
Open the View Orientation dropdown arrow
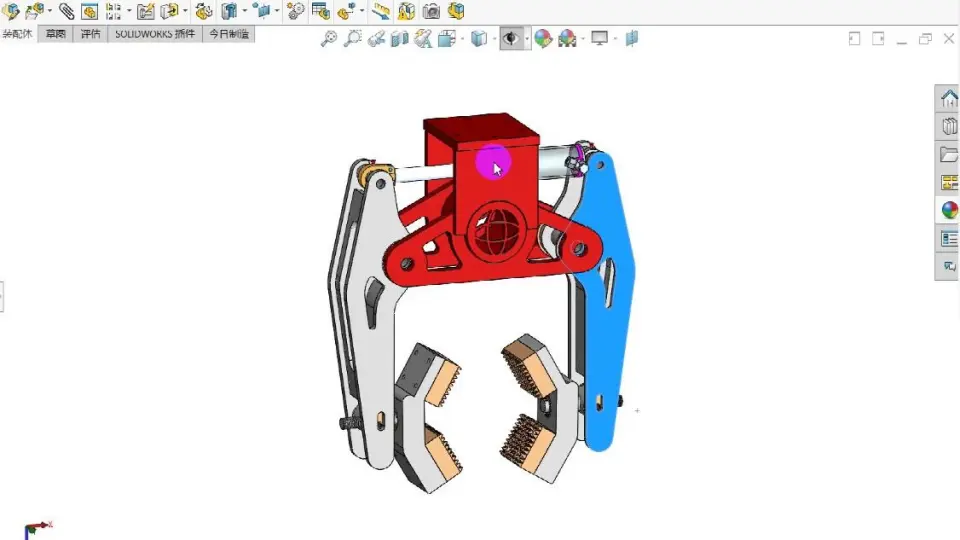coord(462,39)
